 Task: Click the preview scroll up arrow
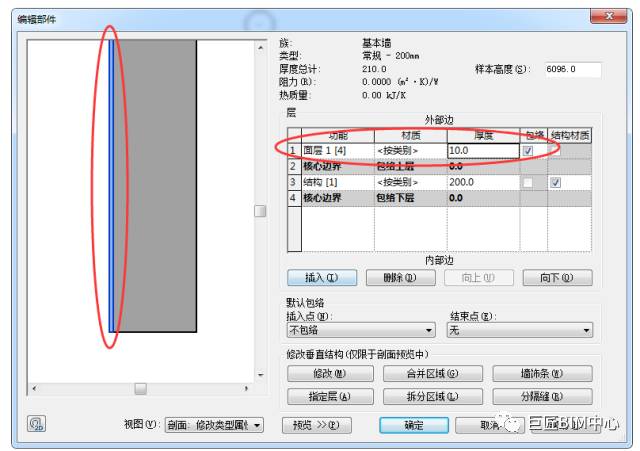(x=260, y=48)
